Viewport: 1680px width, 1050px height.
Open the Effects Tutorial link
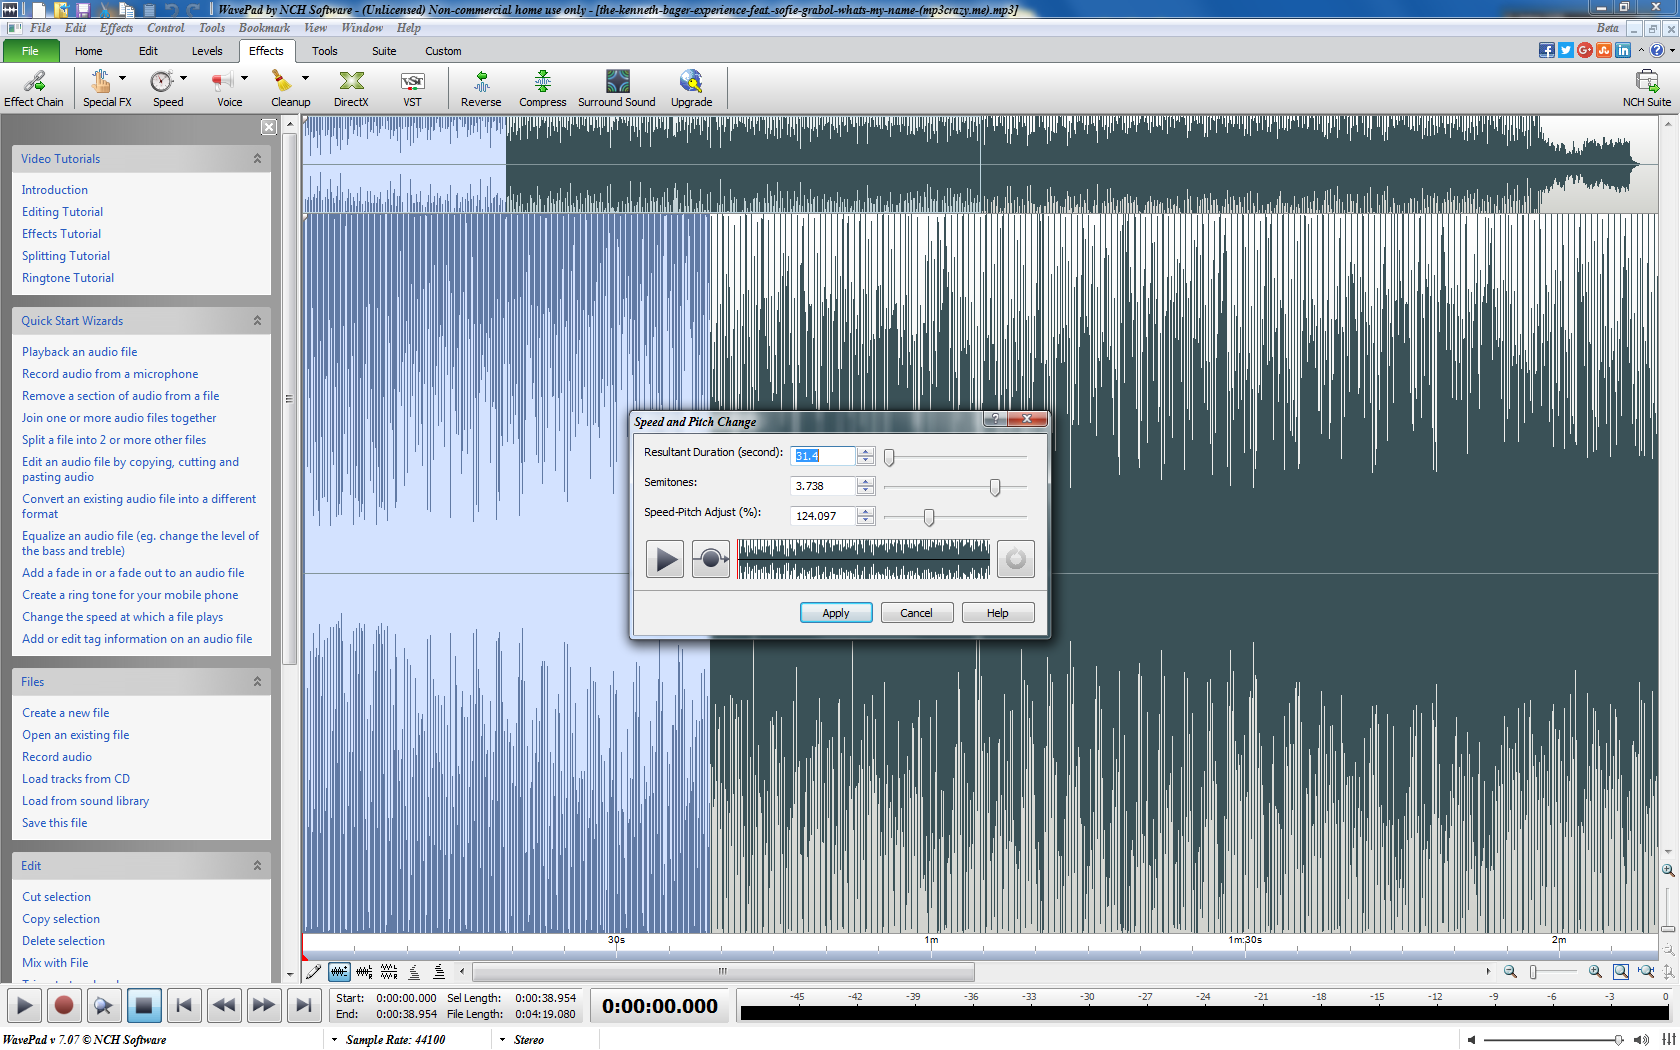tap(61, 234)
